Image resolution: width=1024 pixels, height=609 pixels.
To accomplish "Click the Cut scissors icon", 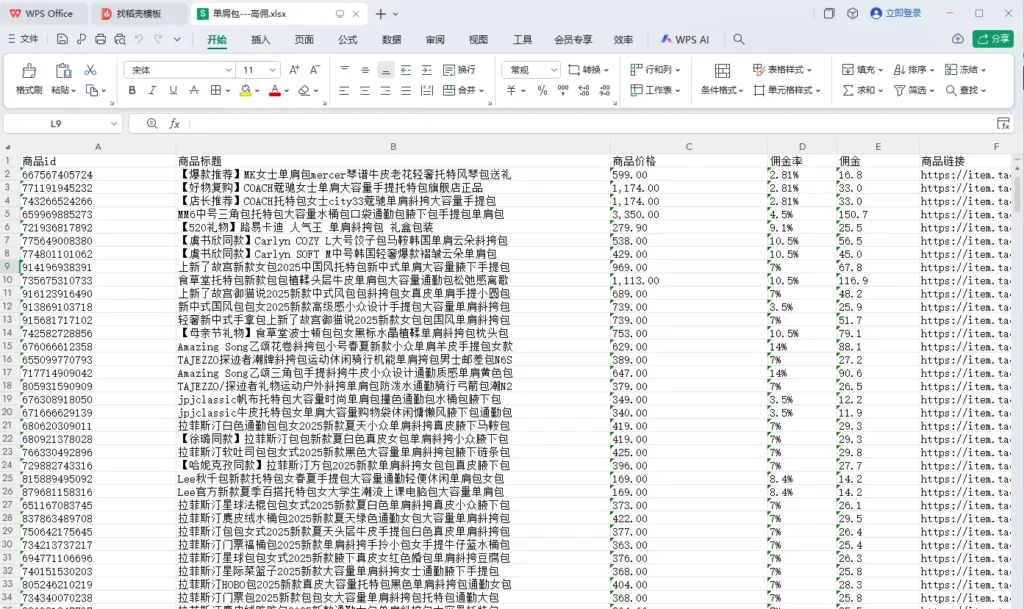I will click(x=91, y=70).
